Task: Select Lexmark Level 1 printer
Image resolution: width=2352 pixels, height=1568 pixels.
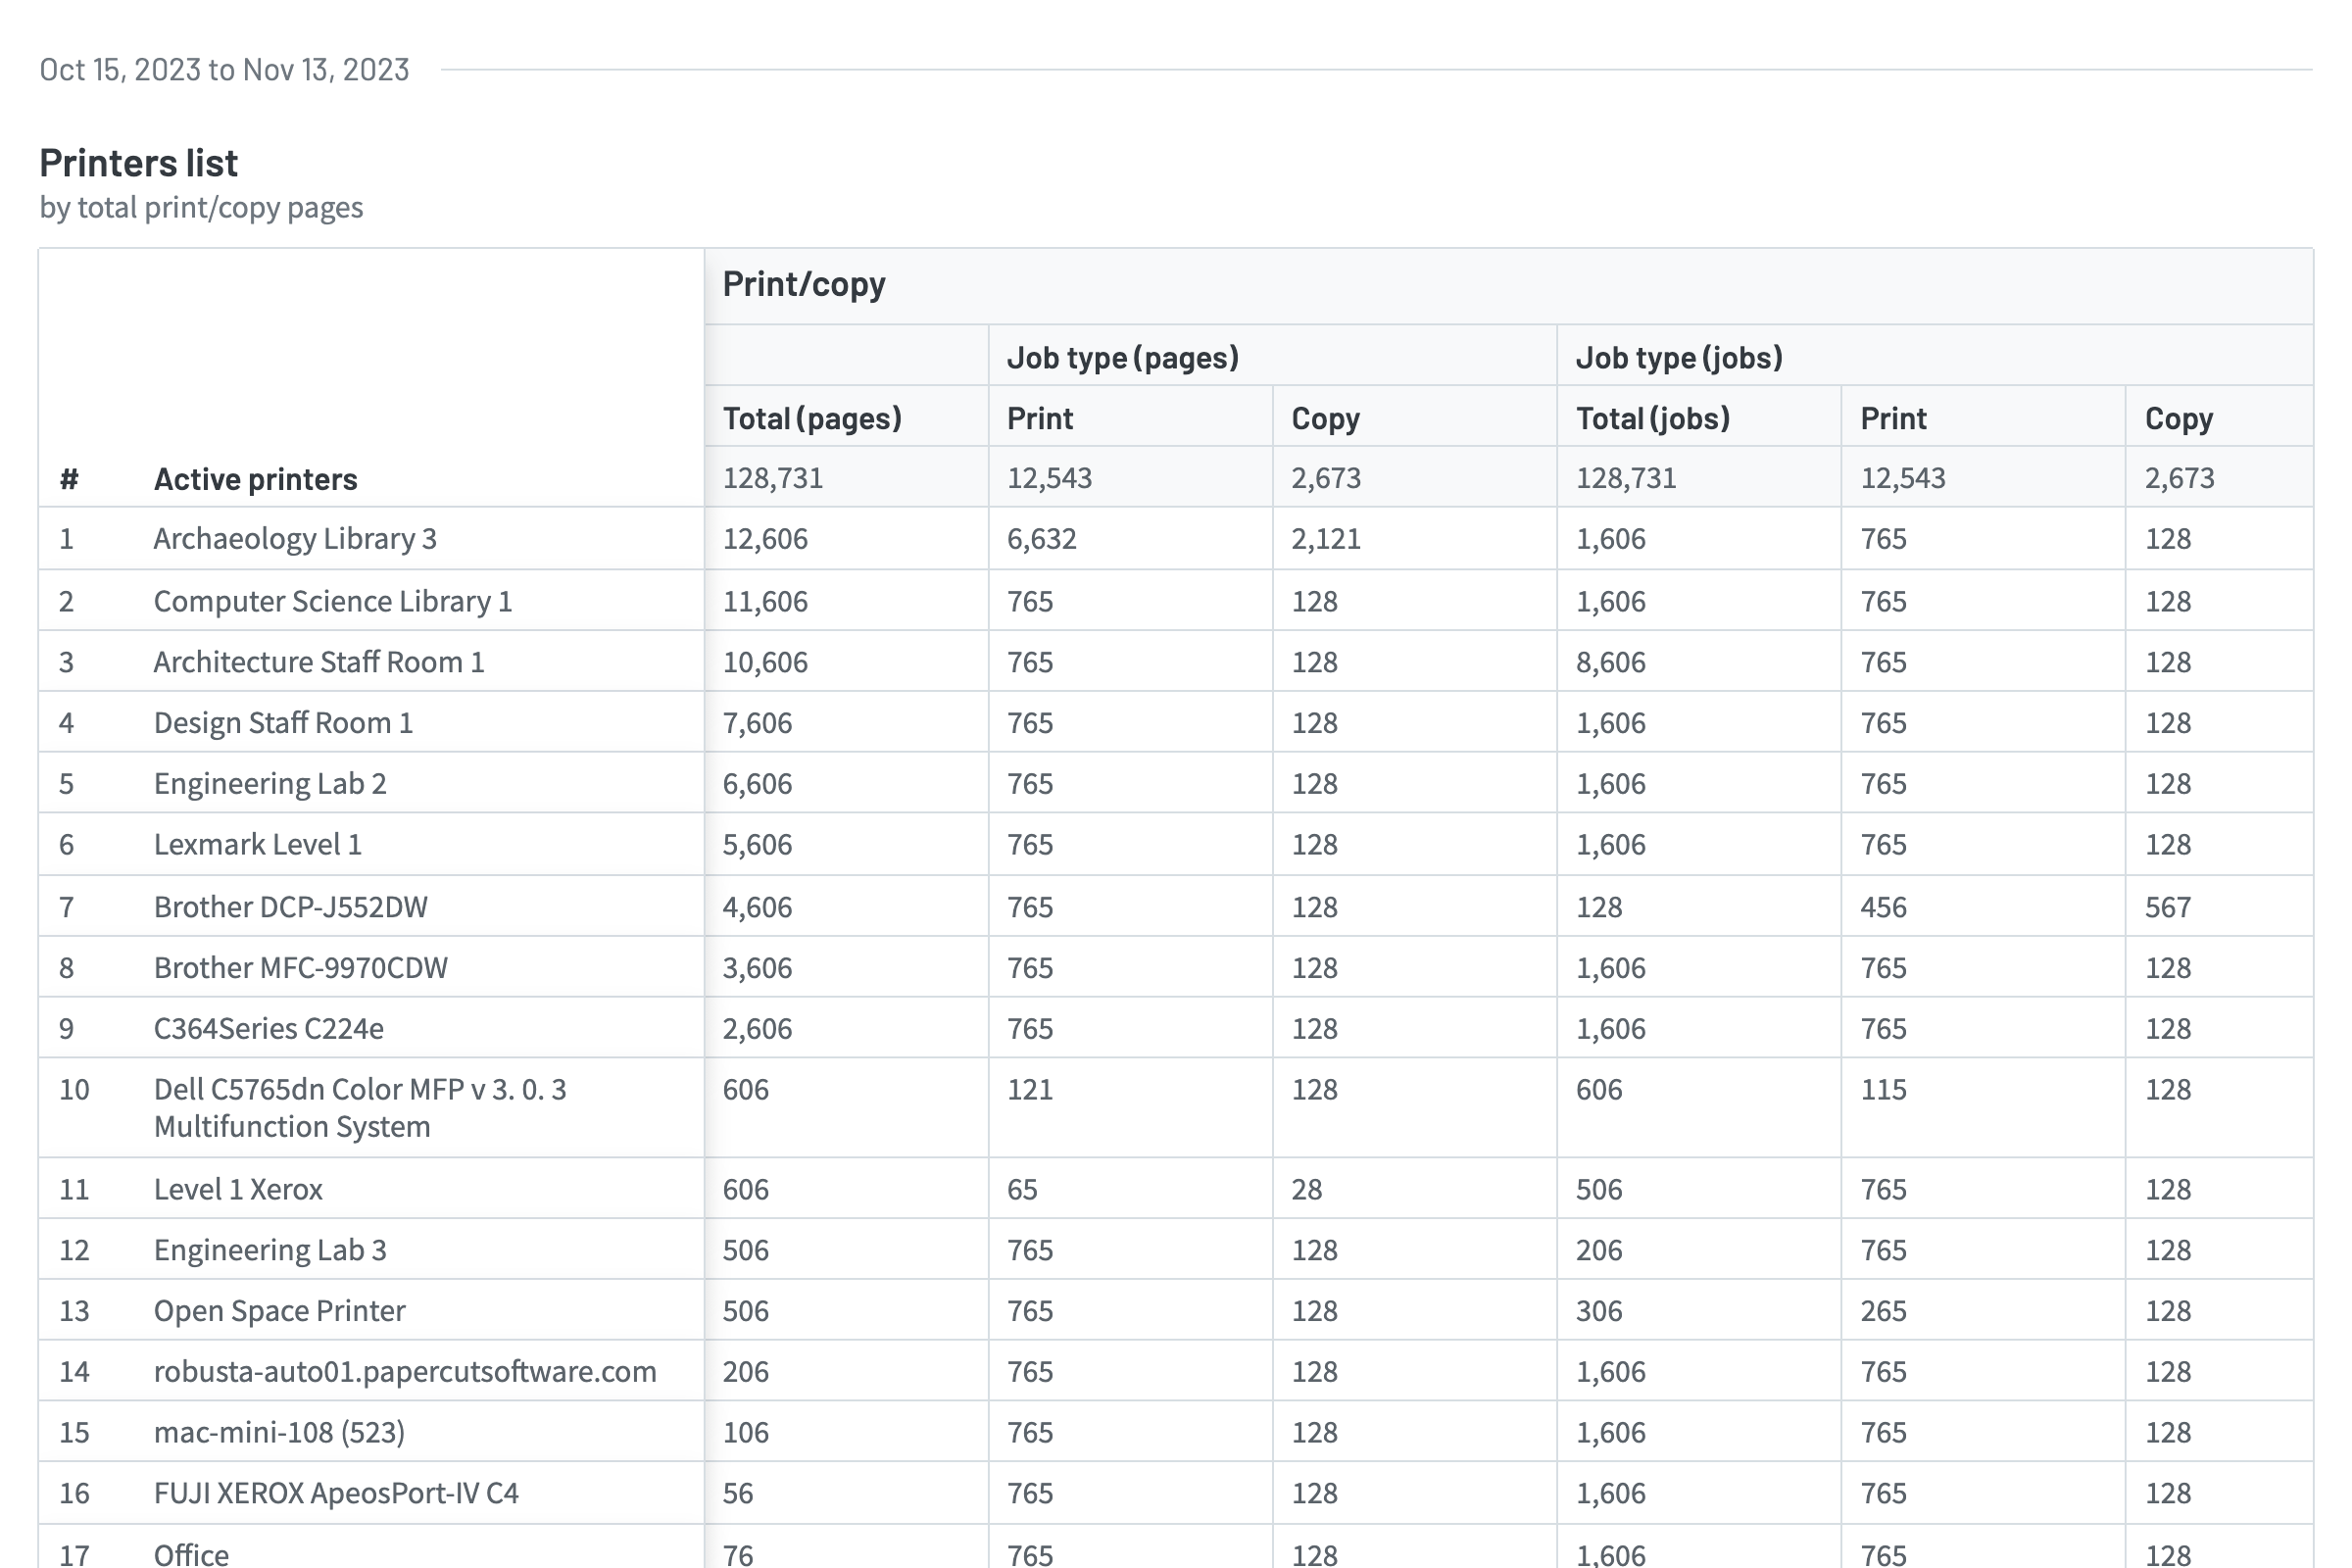Action: point(257,845)
